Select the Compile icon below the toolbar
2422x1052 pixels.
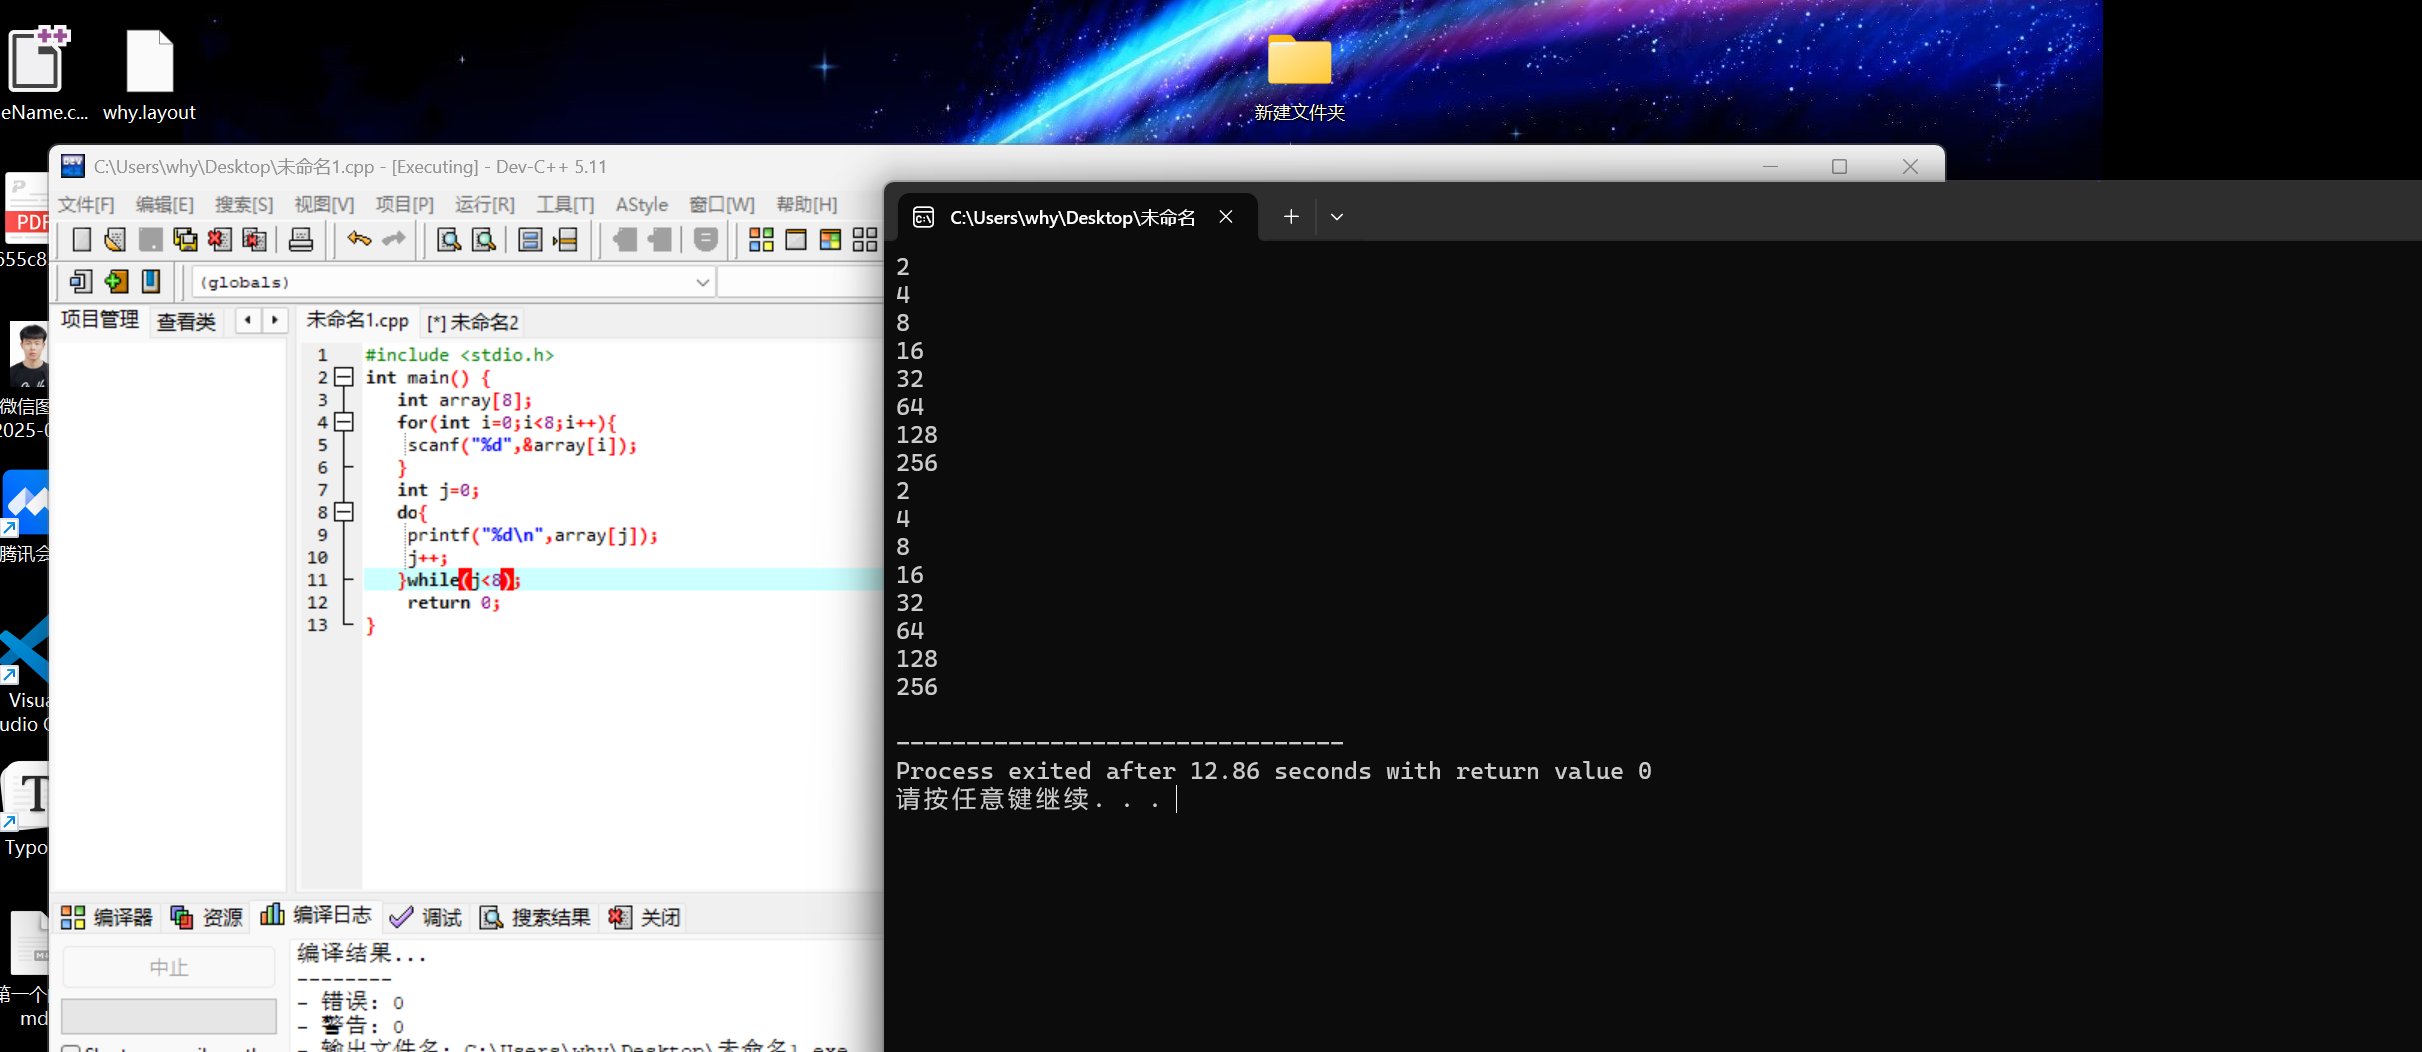81,281
